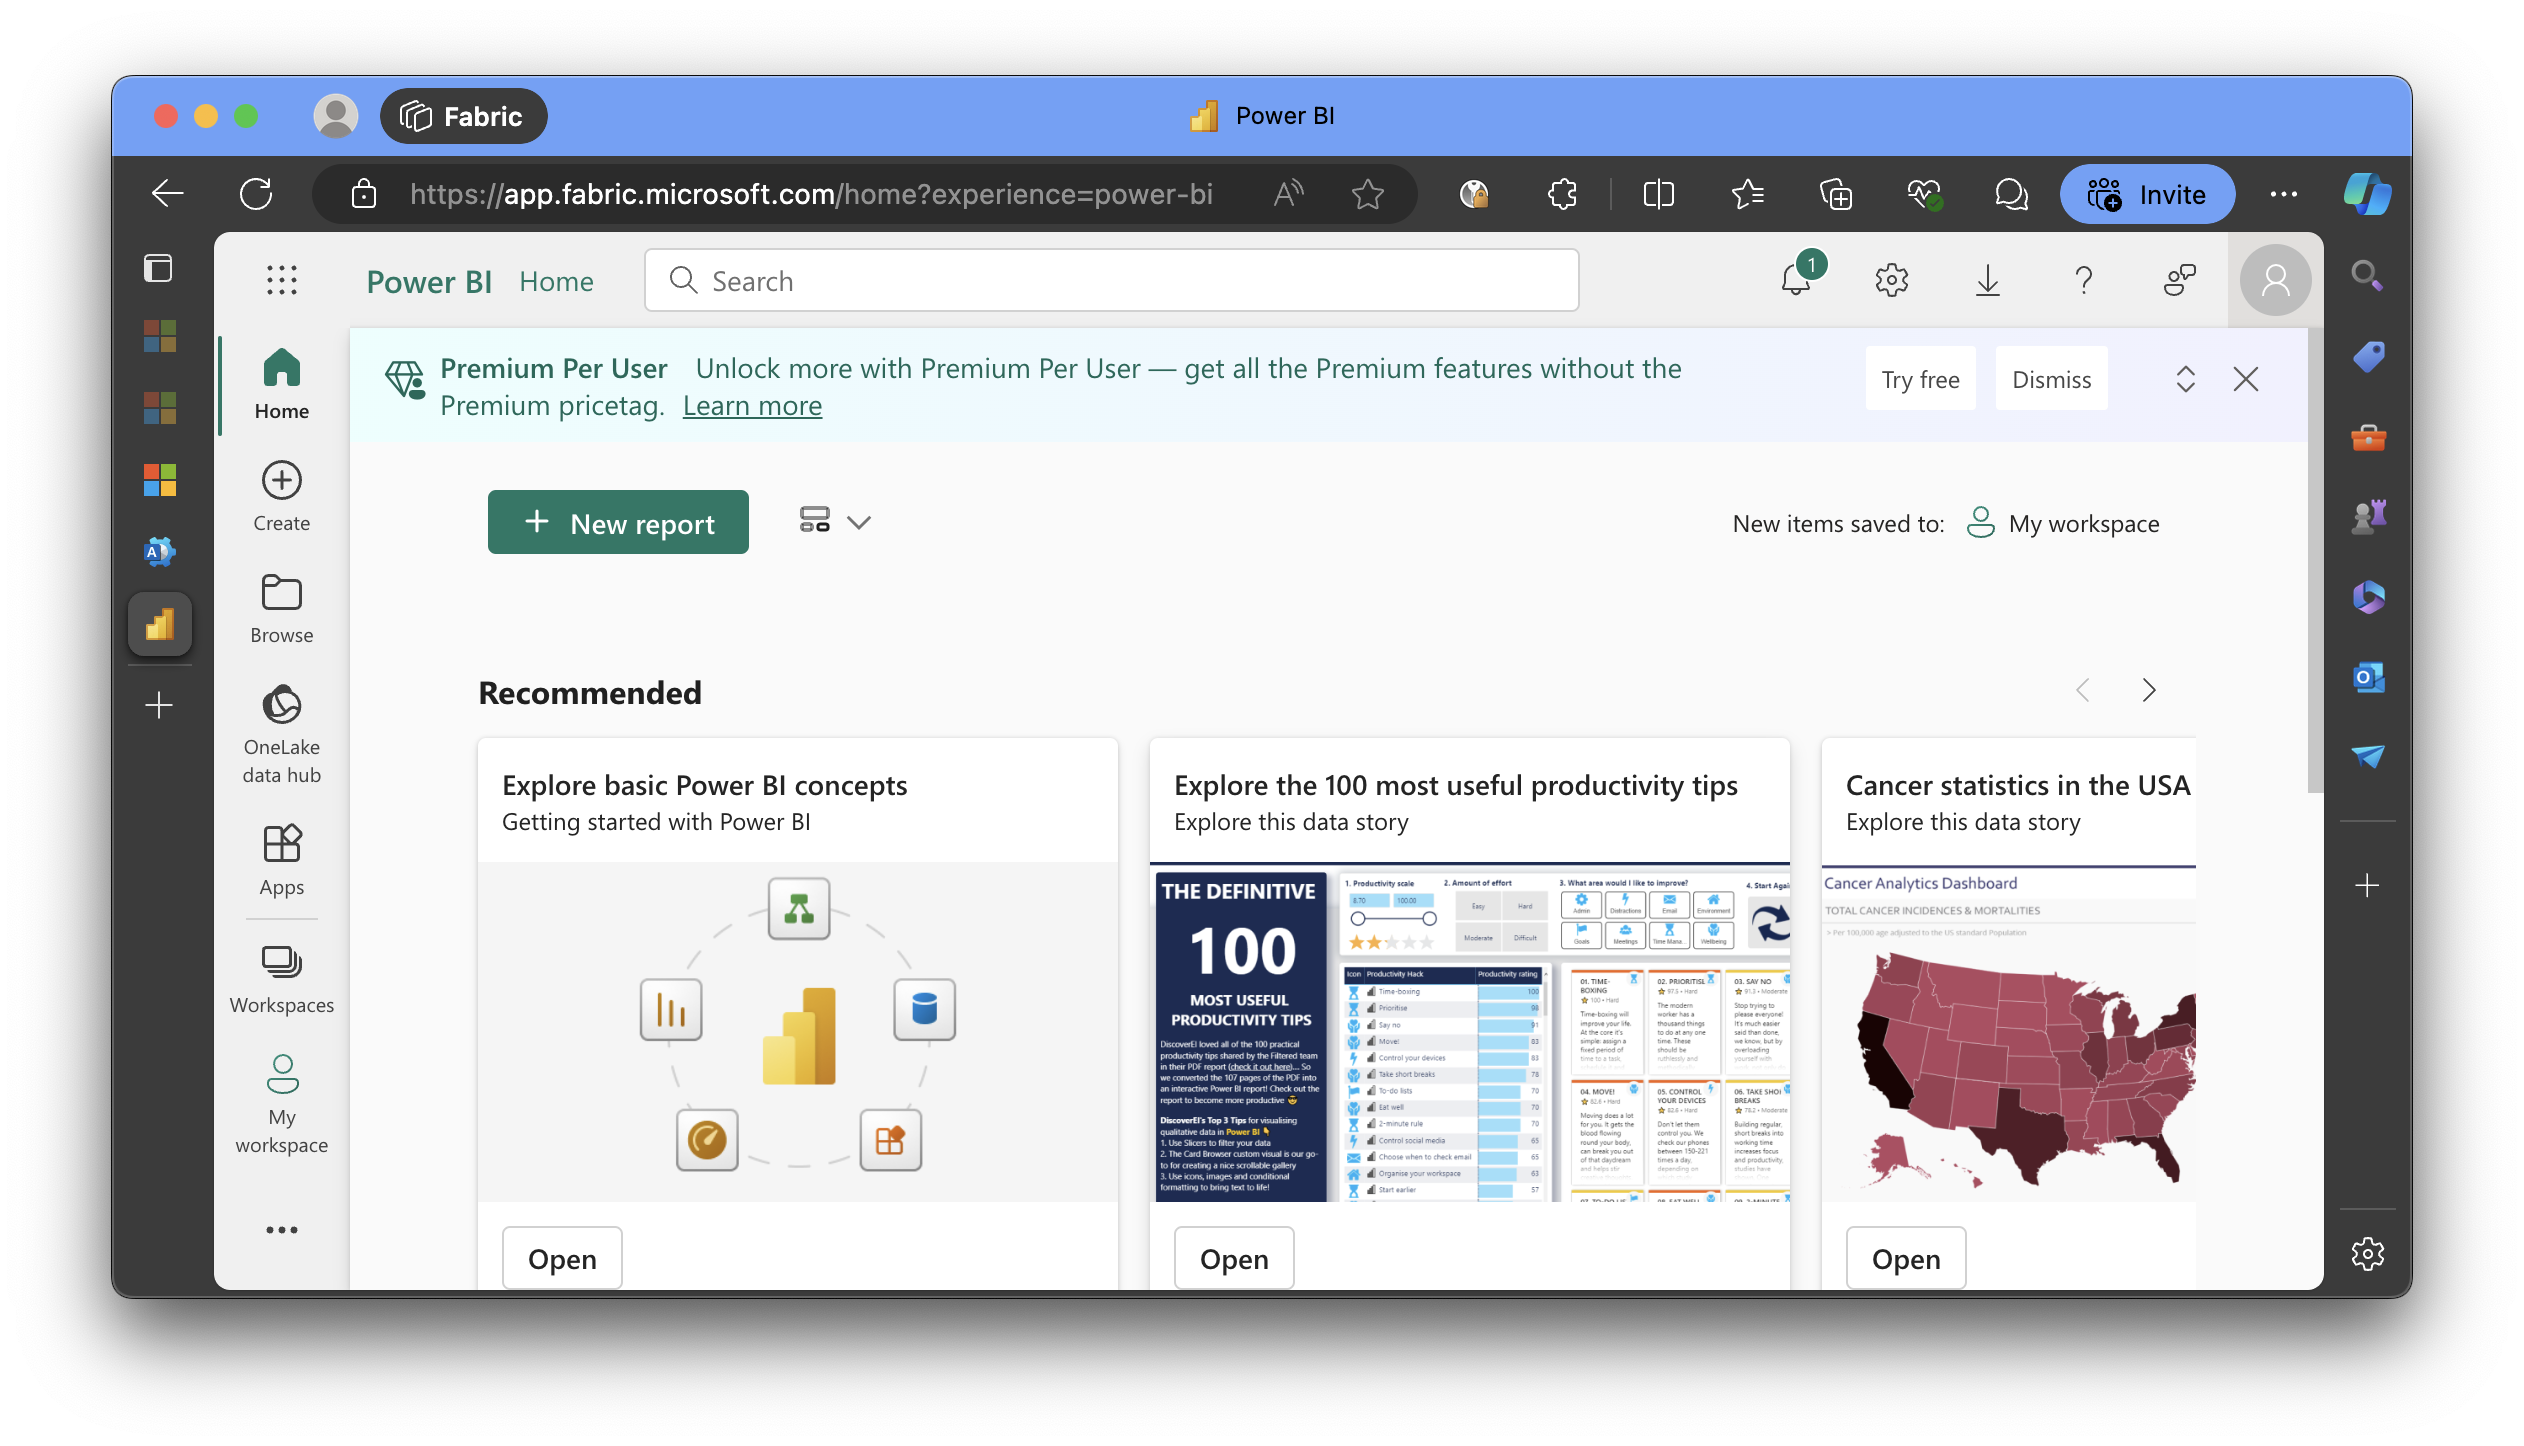Add page to favorites star
Screen dimensions: 2524x1446
click(x=1367, y=193)
